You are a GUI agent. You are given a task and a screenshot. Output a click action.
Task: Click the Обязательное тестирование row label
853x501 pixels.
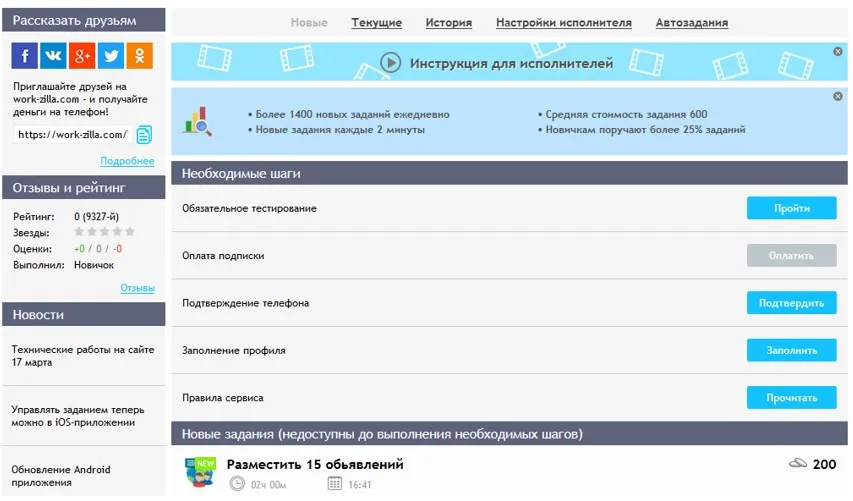point(249,208)
